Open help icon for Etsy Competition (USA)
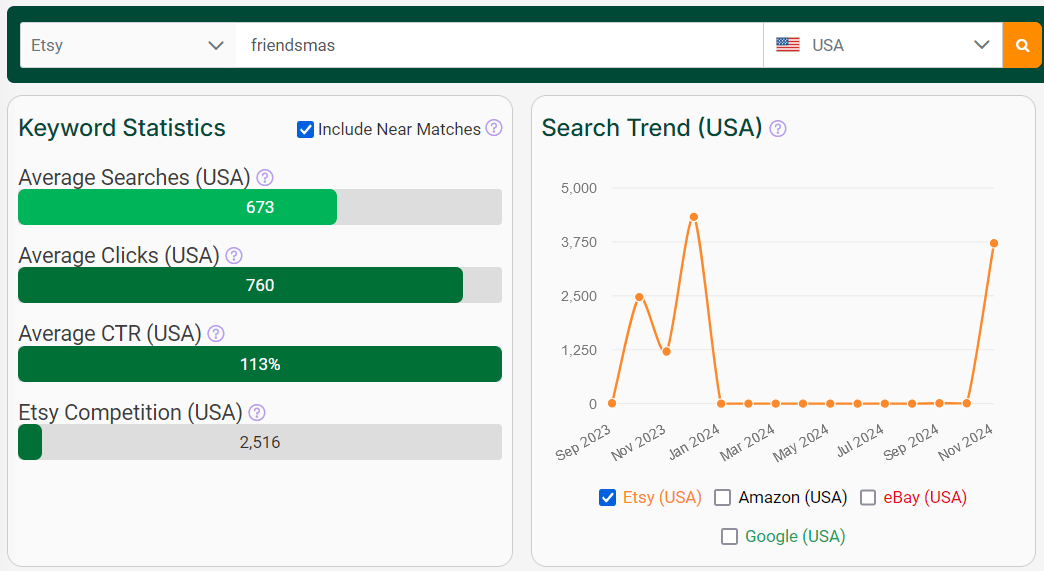The height and width of the screenshot is (571, 1044). (x=257, y=413)
